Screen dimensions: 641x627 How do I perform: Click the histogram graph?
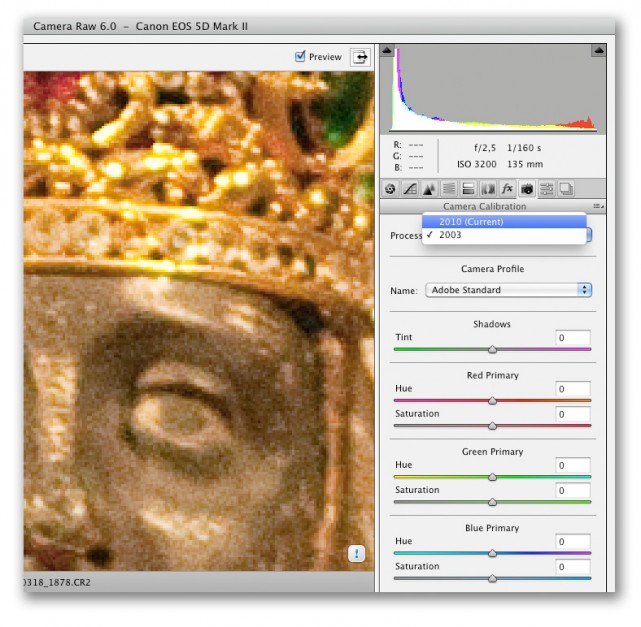click(493, 89)
